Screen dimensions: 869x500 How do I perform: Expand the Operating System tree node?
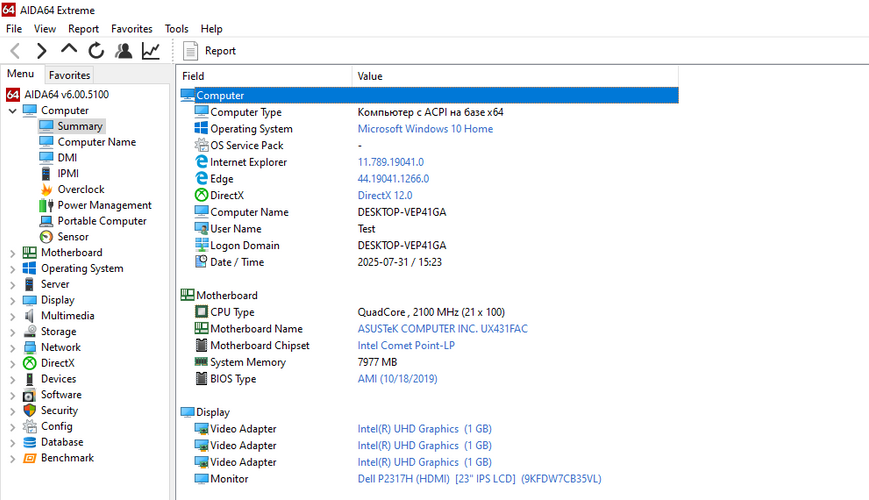(12, 269)
